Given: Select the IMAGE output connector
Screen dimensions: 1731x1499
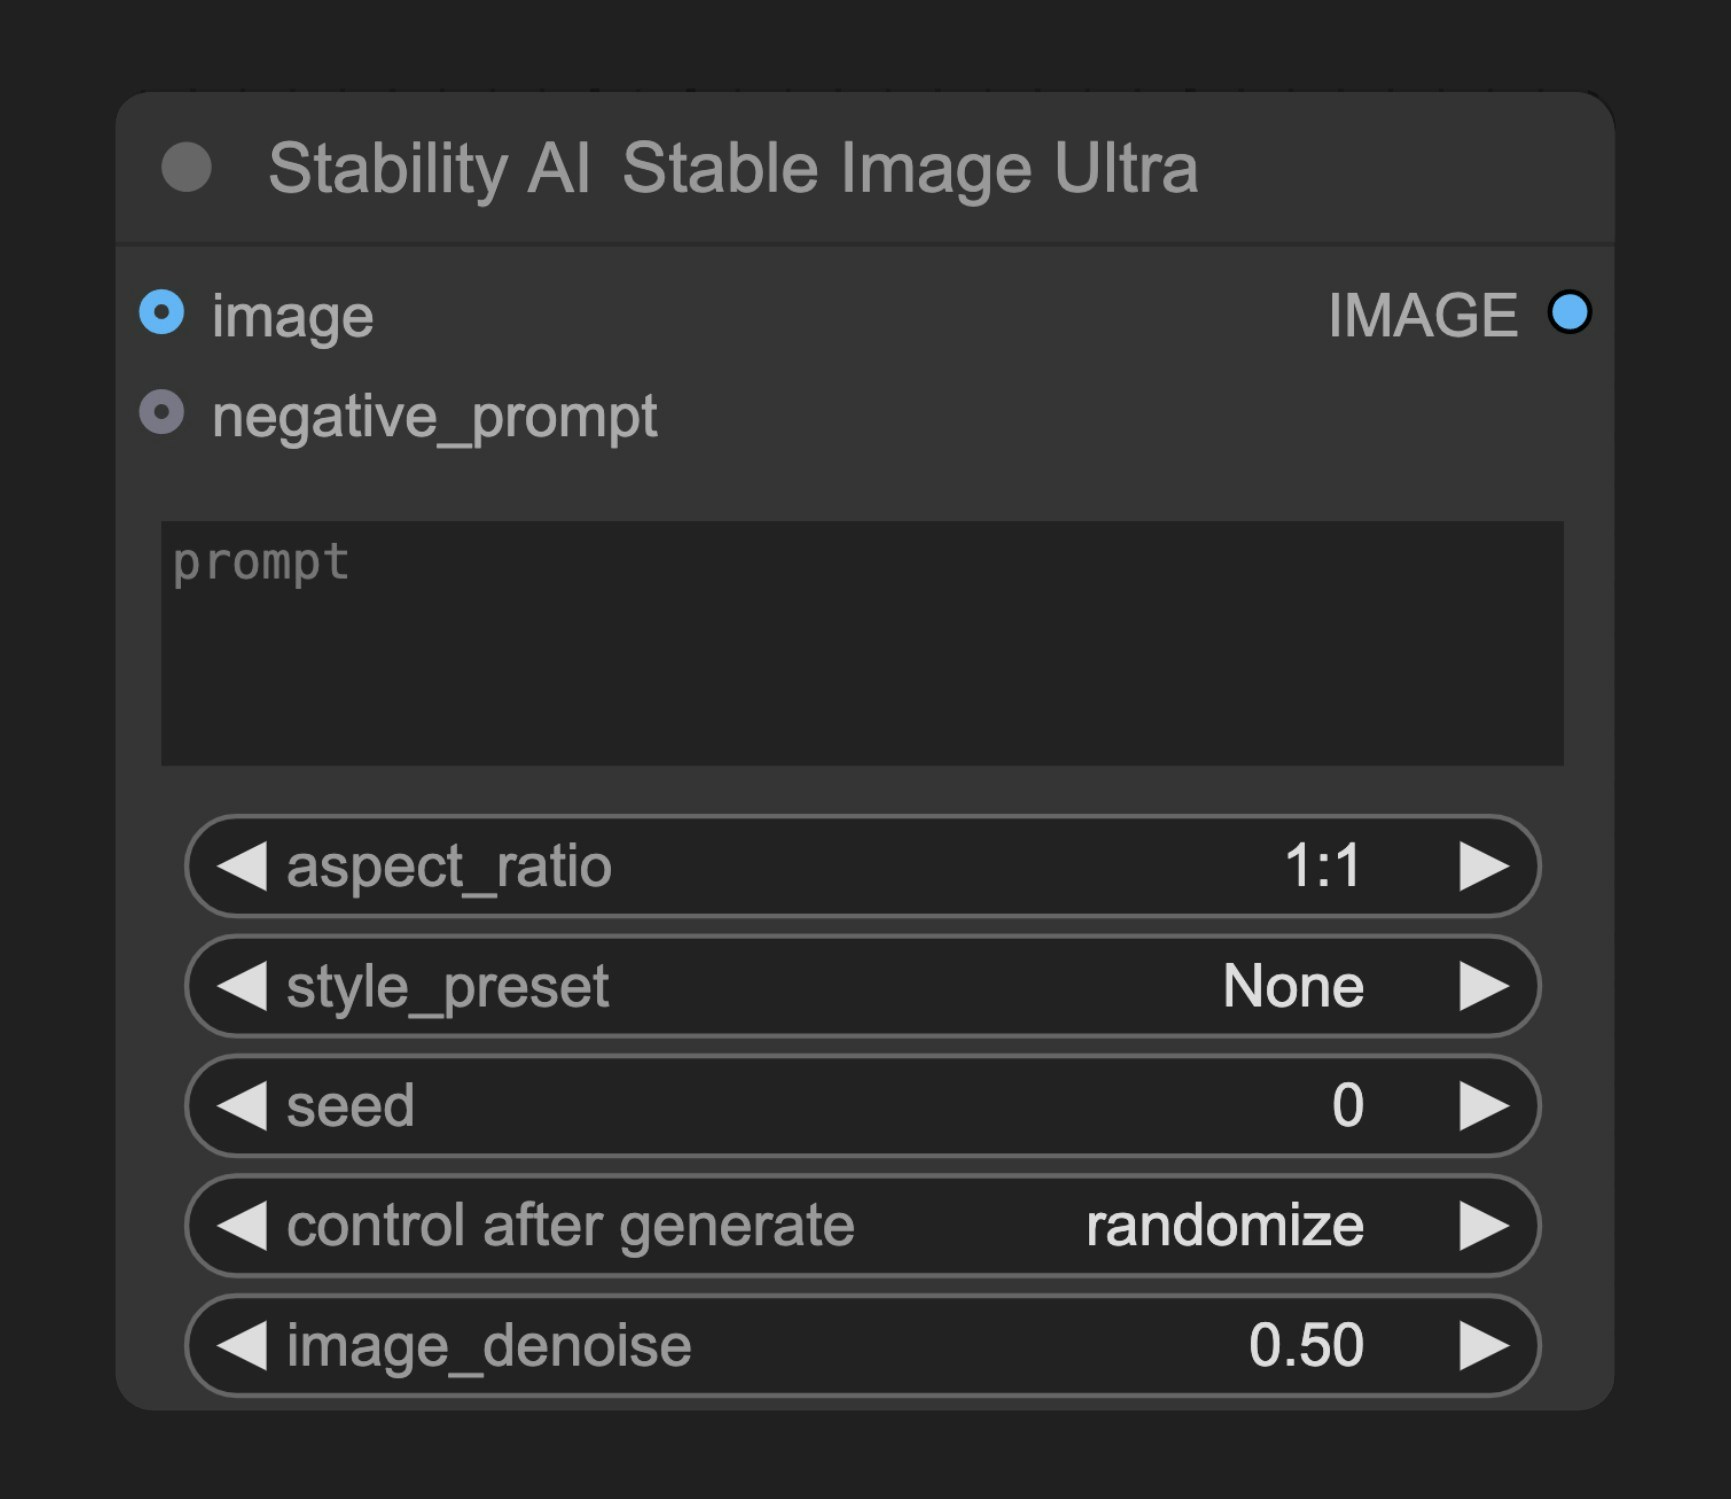Looking at the screenshot, I should tap(1569, 313).
